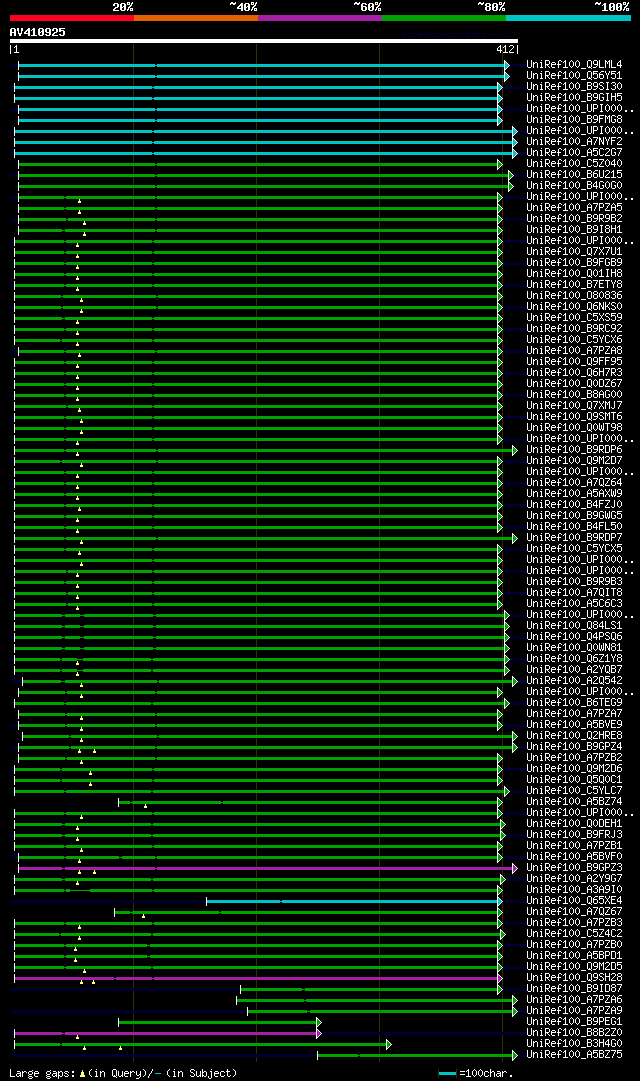Click the red ~20% identity legend segment

72,18
